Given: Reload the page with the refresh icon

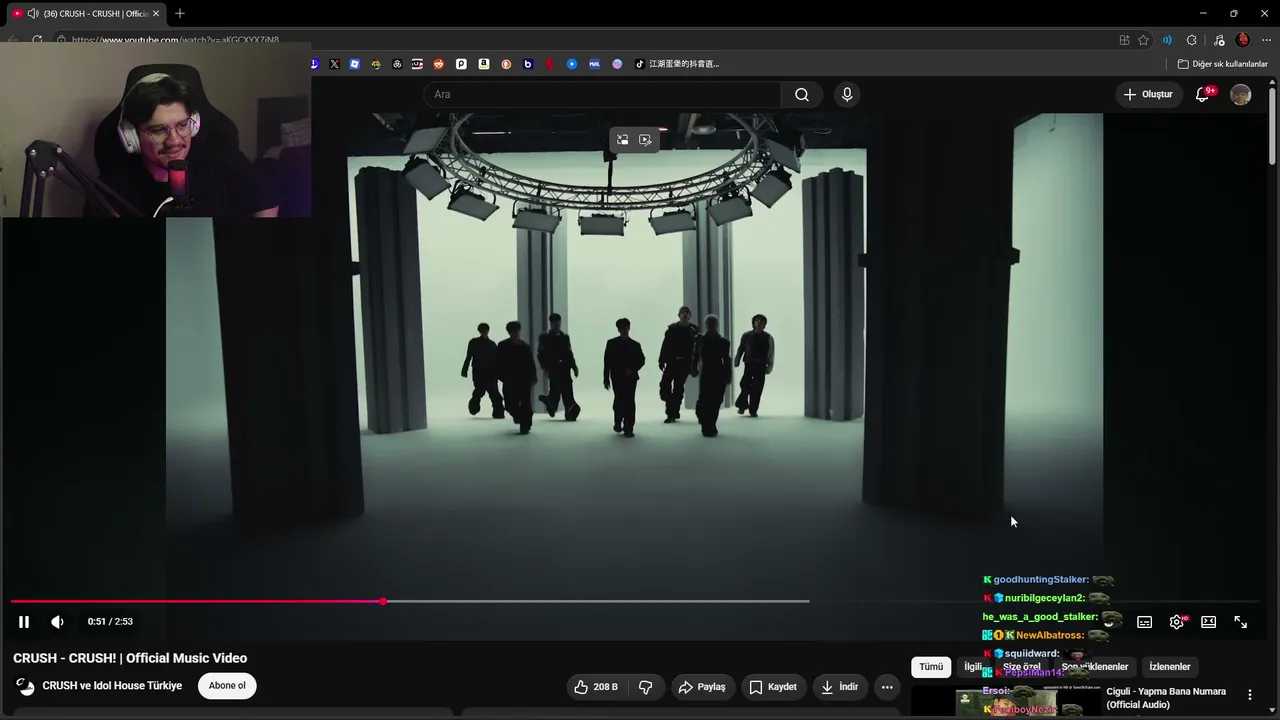Looking at the screenshot, I should [x=37, y=40].
